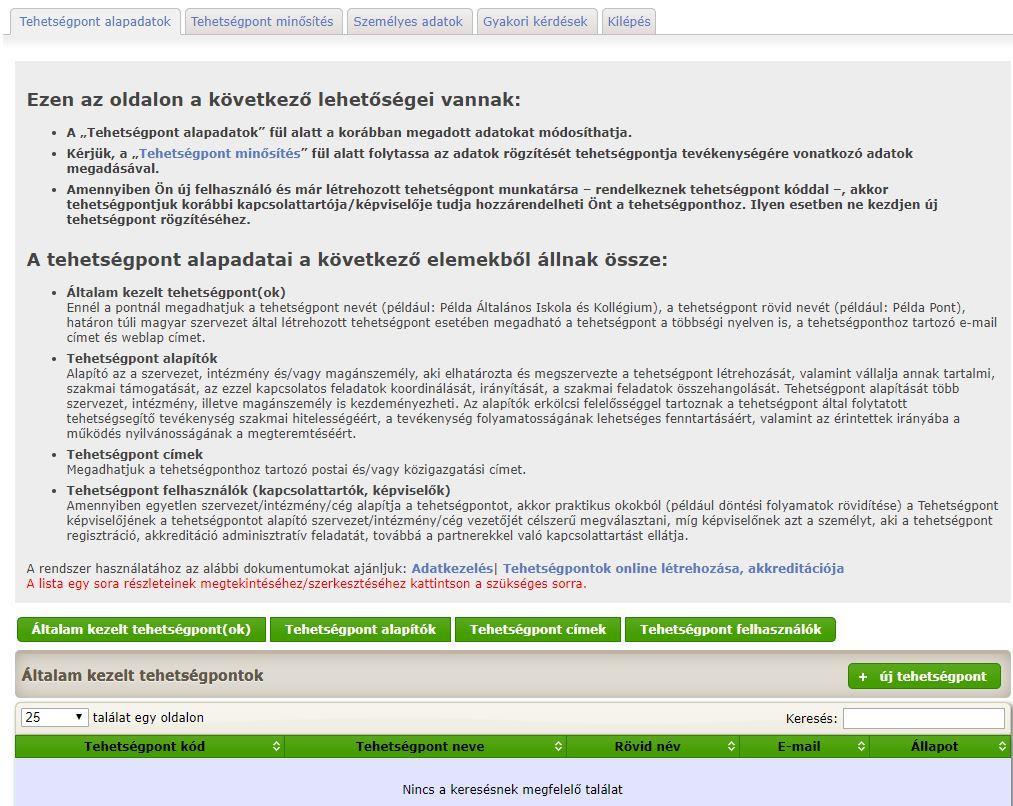Click sort arrows icon in Rövid név header
1013x806 pixels.
(731, 747)
